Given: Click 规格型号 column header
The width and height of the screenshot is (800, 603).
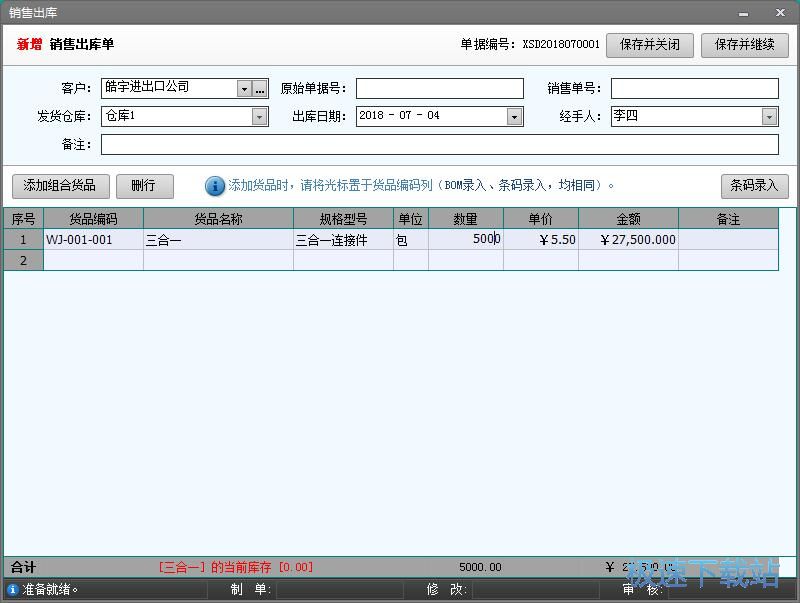Looking at the screenshot, I should [343, 219].
